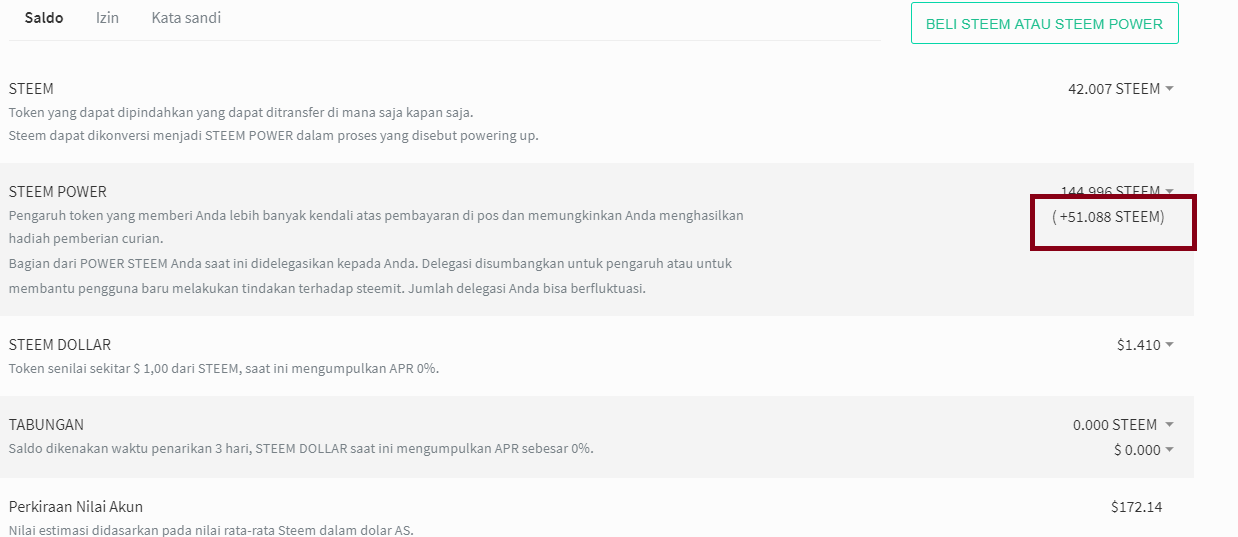Open the 42.007 STEEM balance dropdown

[x=1120, y=88]
